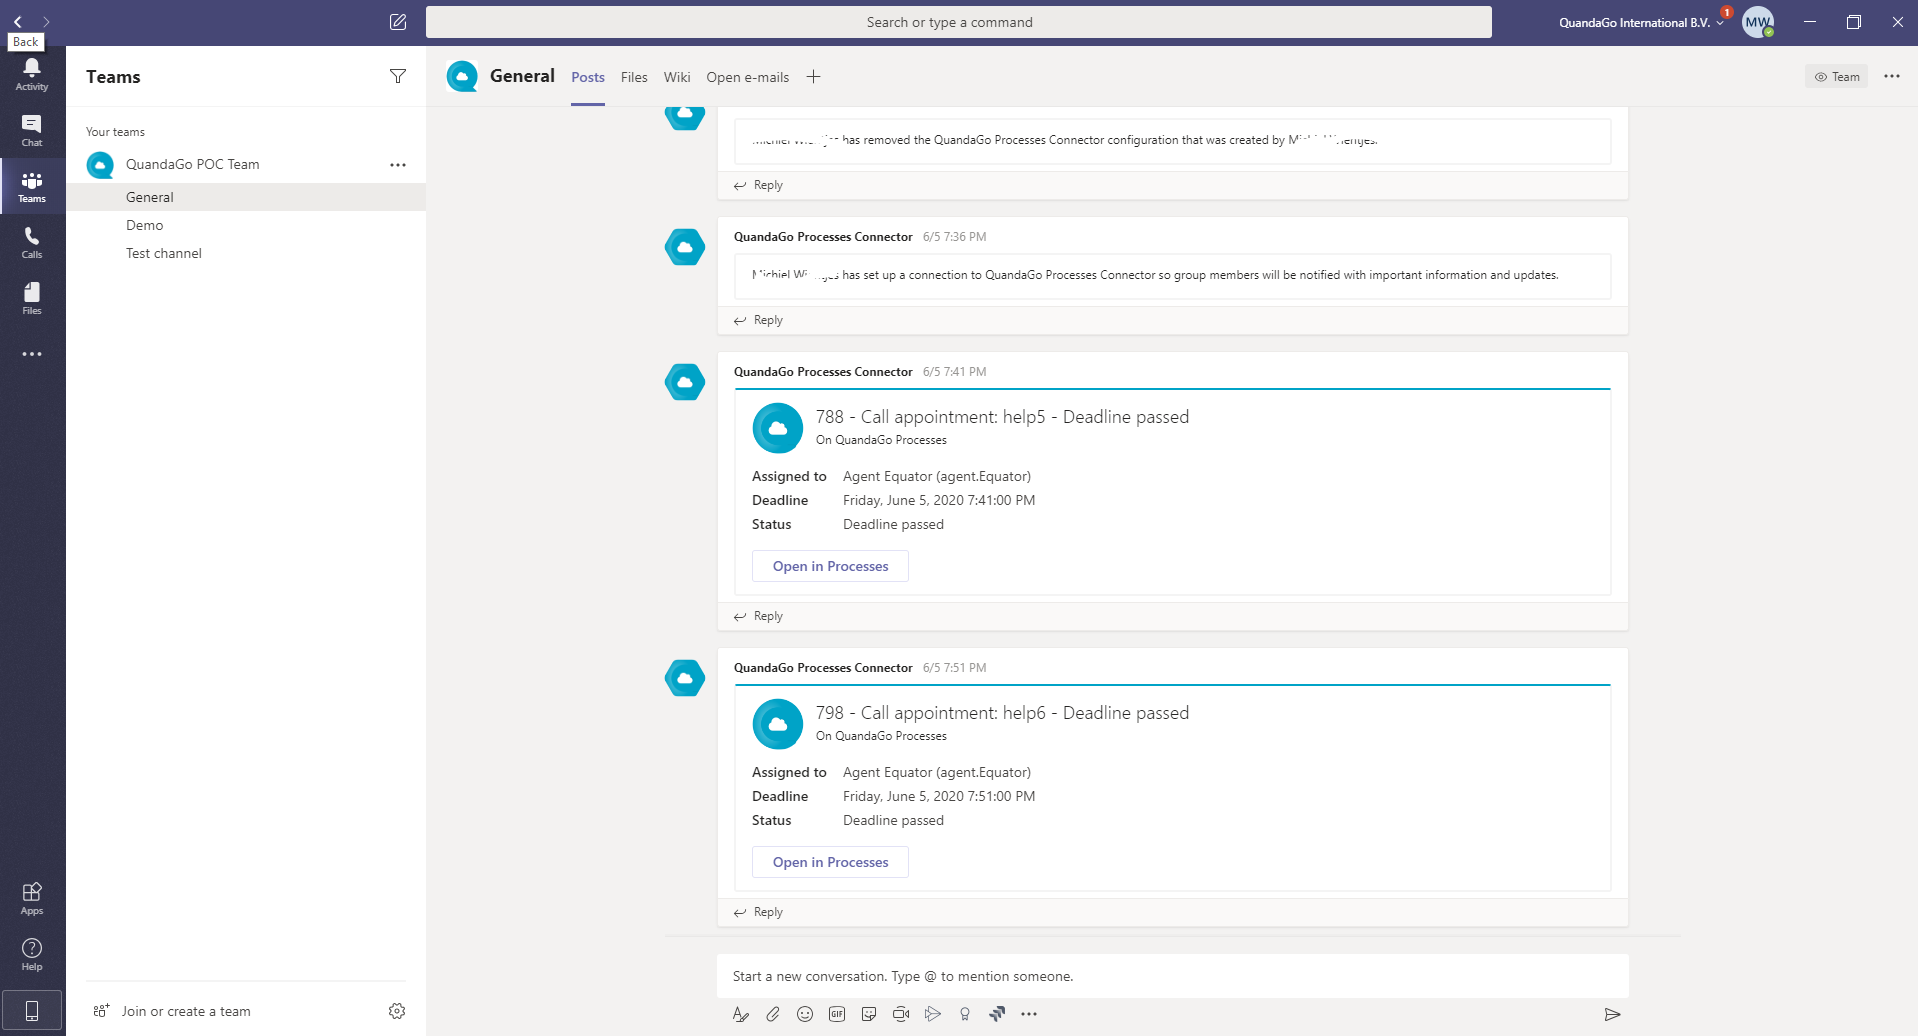Select the Demo channel
Image resolution: width=1918 pixels, height=1036 pixels.
tap(246, 225)
